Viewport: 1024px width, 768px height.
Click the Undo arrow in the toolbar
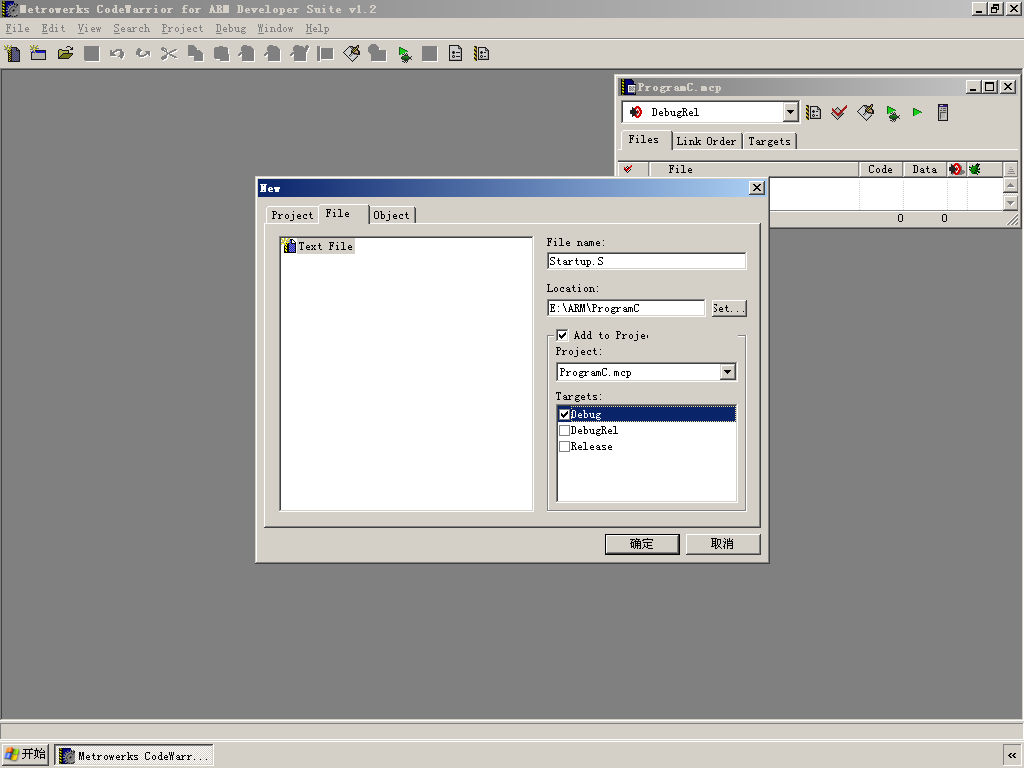[118, 54]
